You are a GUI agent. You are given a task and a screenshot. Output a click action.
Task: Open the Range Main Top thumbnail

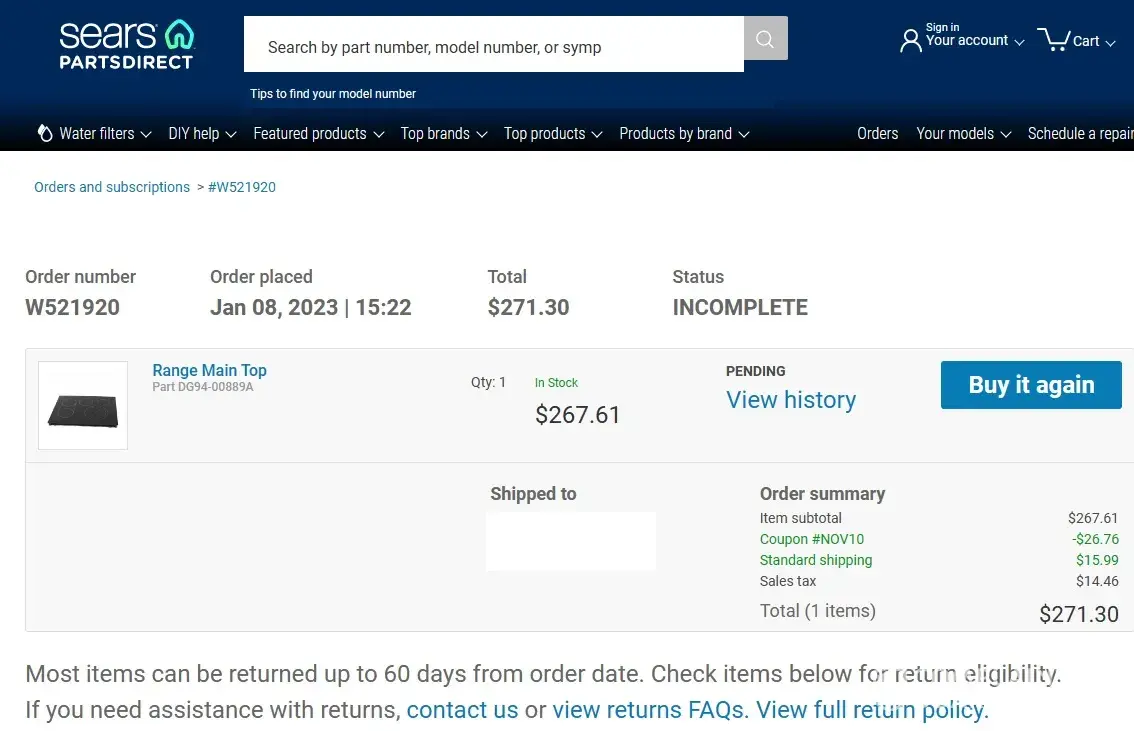coord(83,405)
